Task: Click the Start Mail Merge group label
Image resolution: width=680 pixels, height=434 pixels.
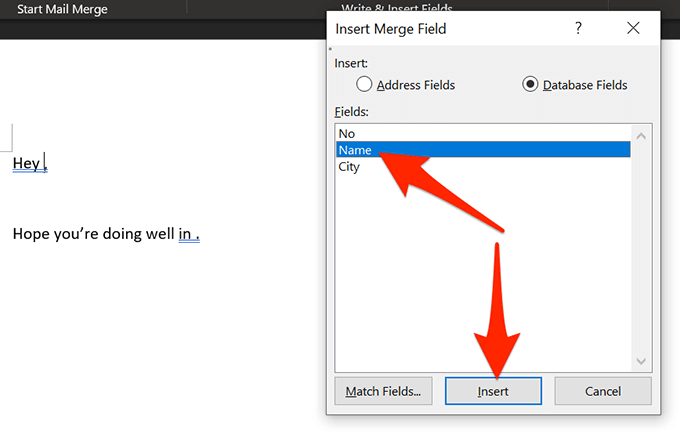Action: [x=62, y=9]
